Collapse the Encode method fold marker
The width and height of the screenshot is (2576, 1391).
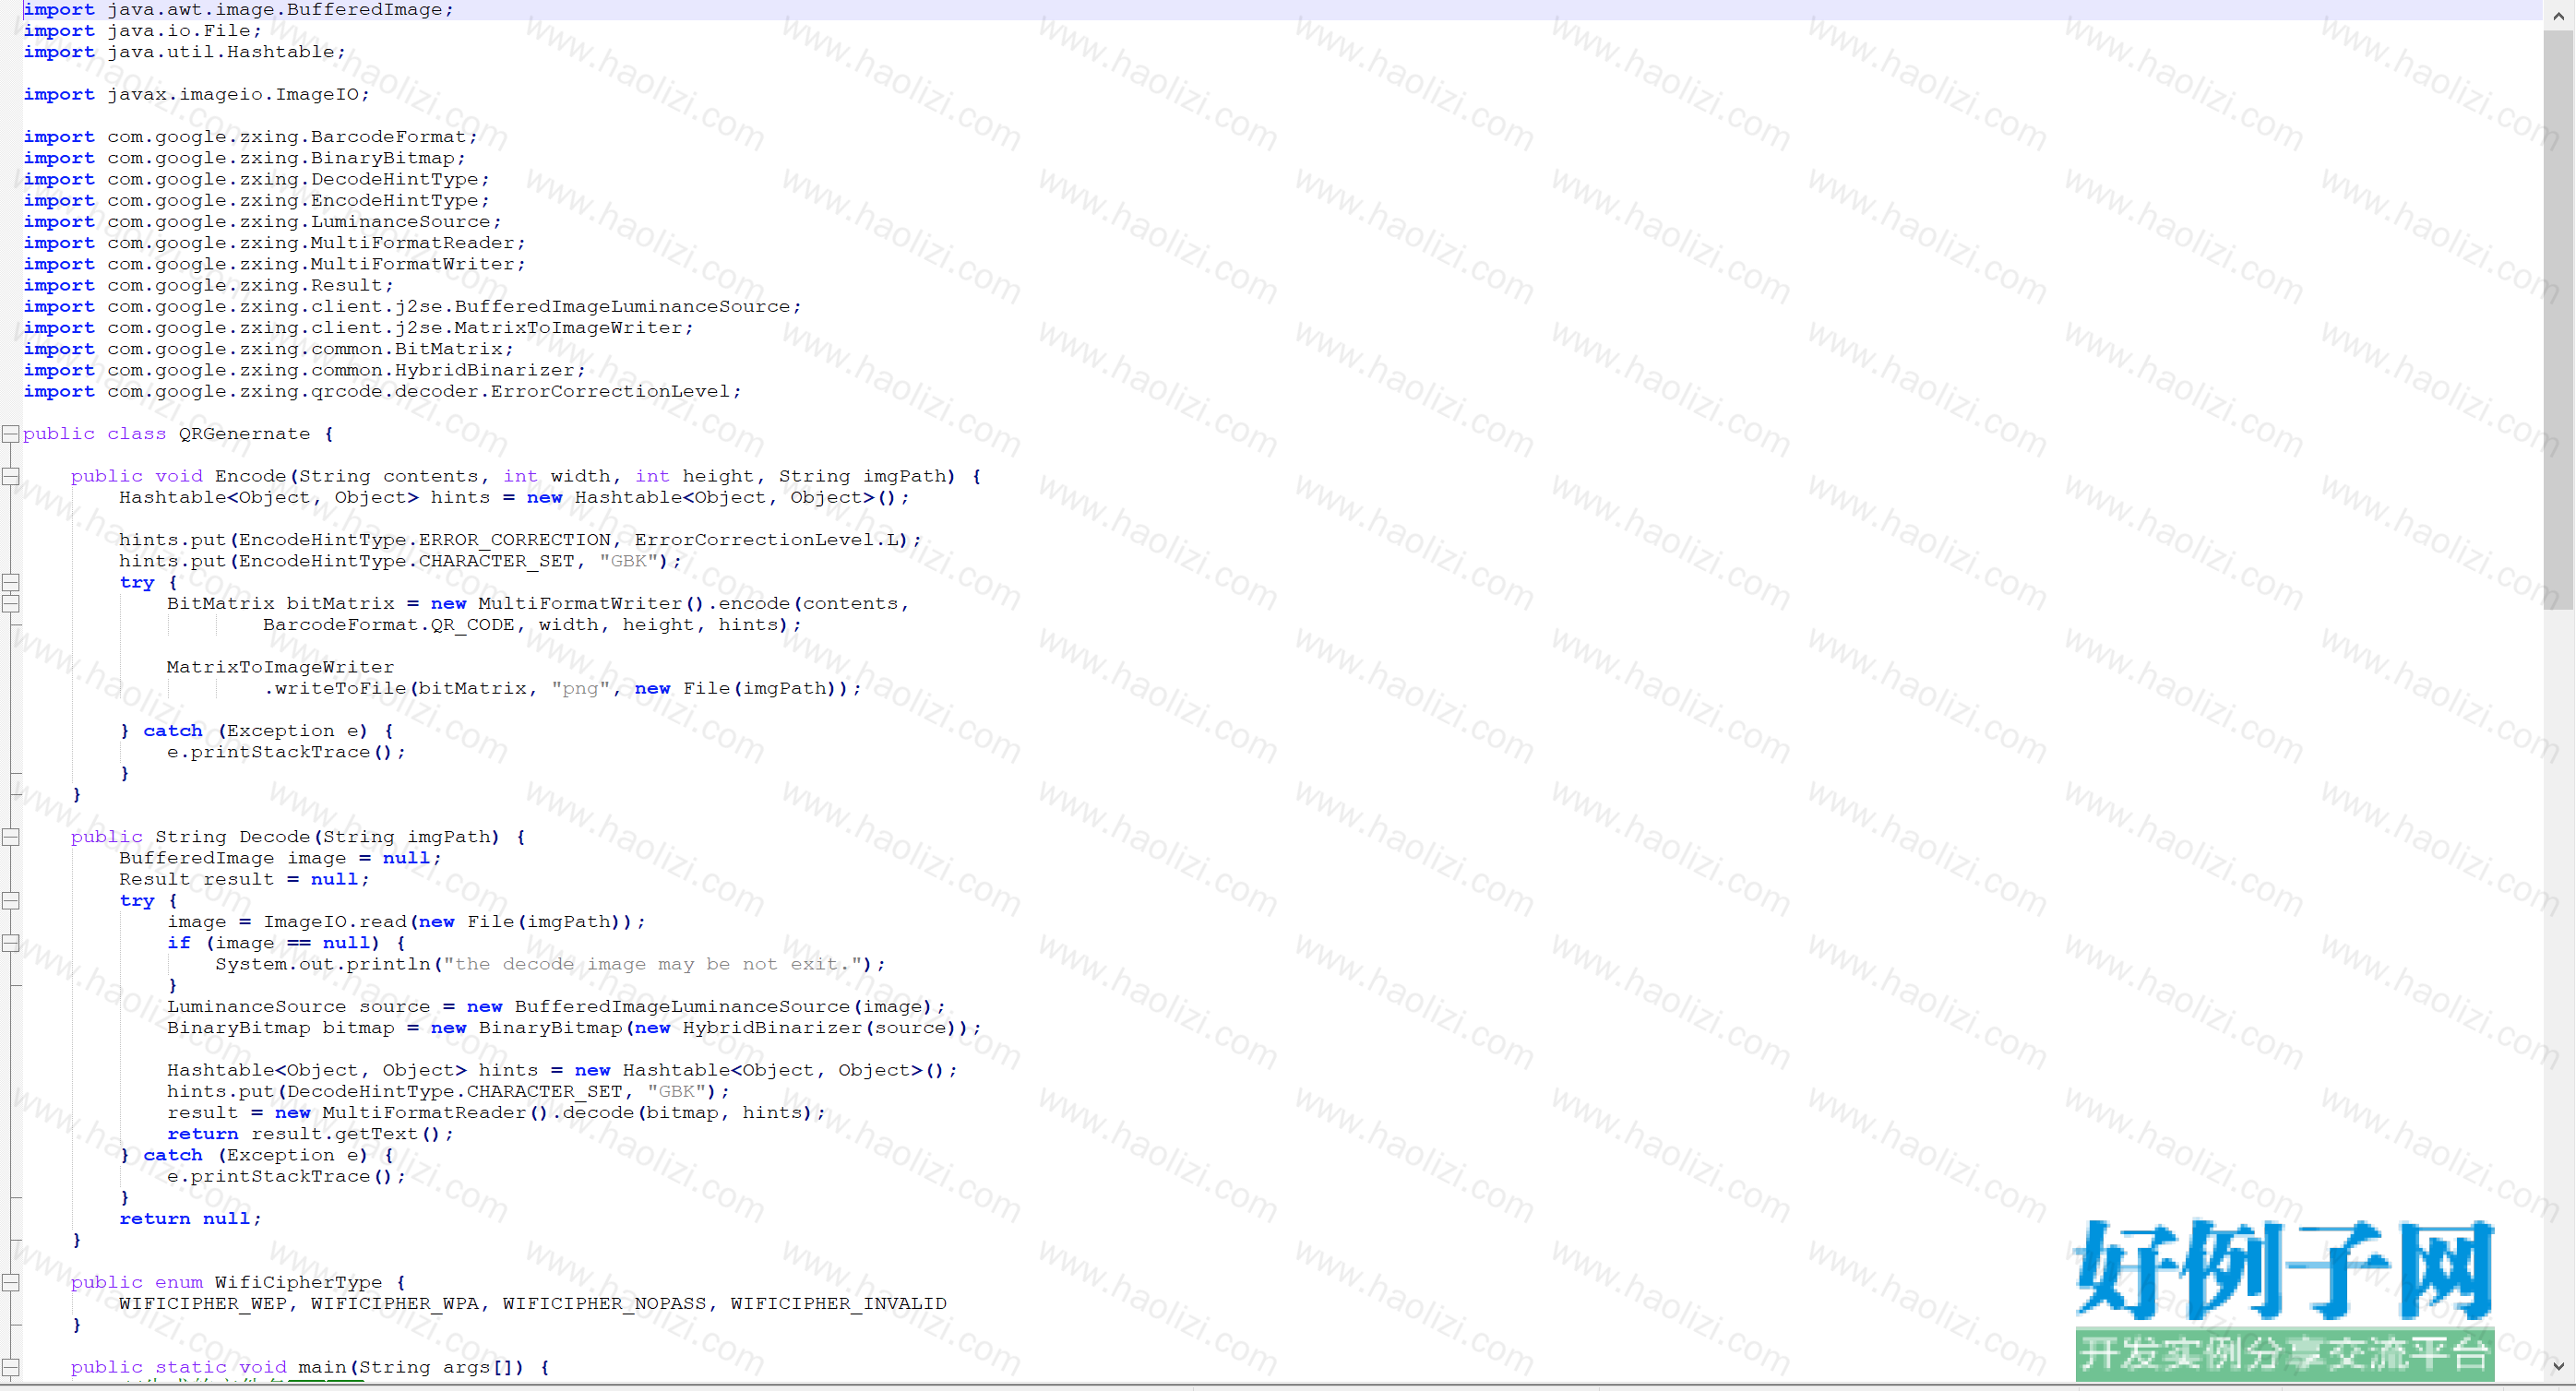click(10, 476)
